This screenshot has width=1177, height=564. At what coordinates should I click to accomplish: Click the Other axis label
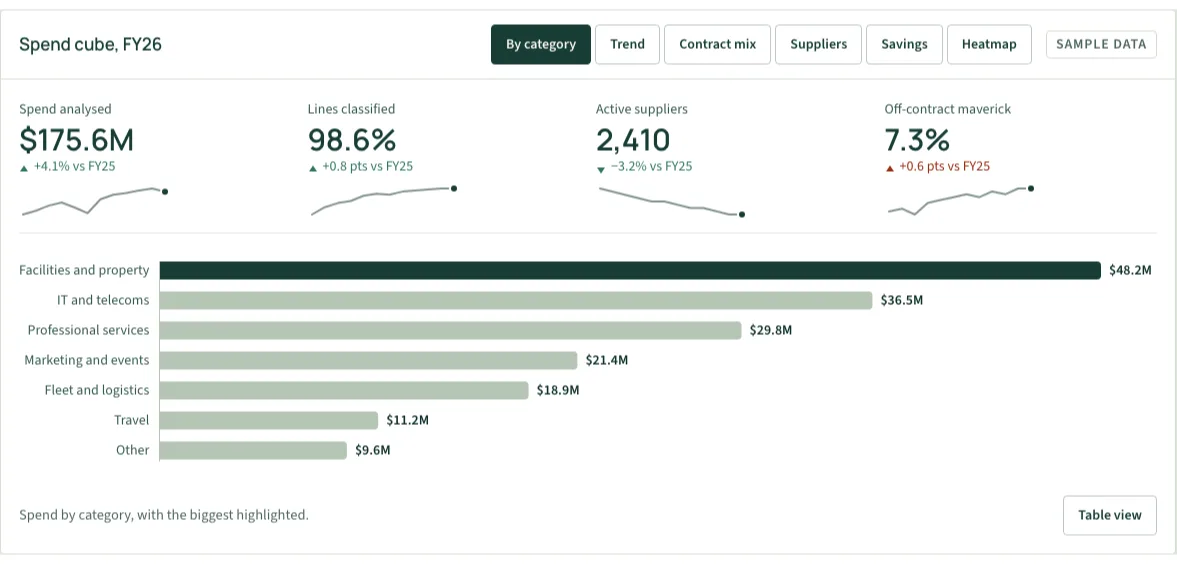click(x=132, y=451)
